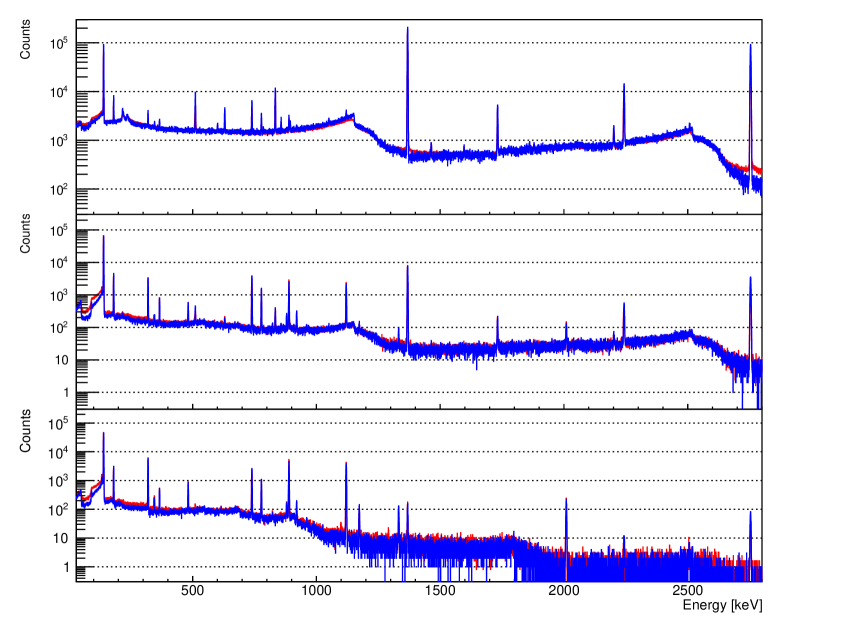This screenshot has height=625, width=847.
Task: Click the 1500 tick label on the energy axis
Action: [440, 590]
